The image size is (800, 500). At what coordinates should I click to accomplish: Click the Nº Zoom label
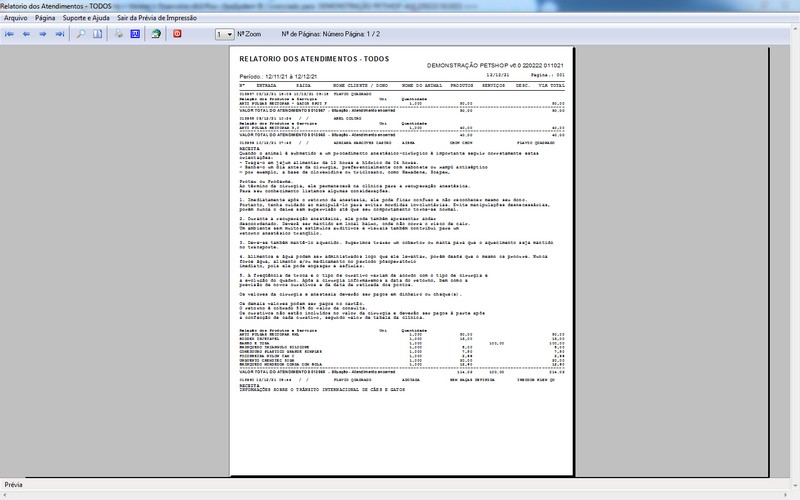pos(250,34)
